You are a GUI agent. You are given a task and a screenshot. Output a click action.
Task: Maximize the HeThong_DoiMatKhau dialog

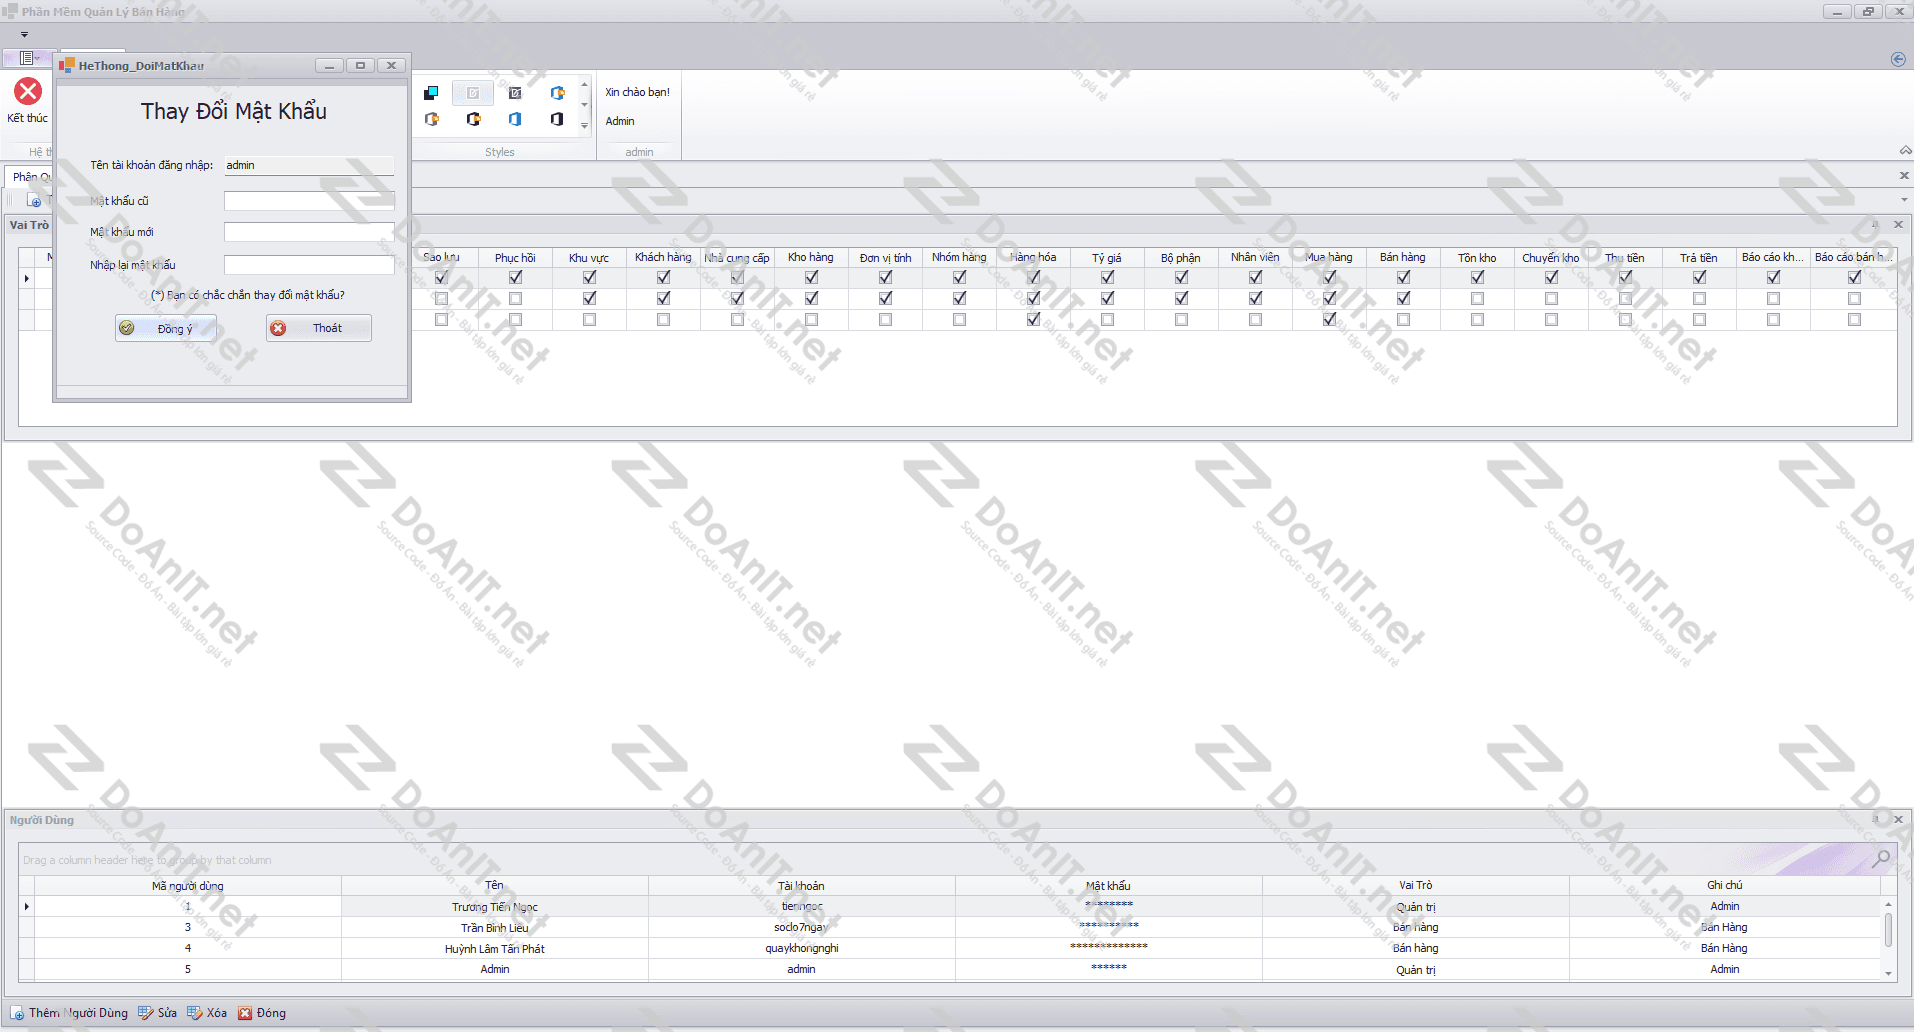(360, 65)
